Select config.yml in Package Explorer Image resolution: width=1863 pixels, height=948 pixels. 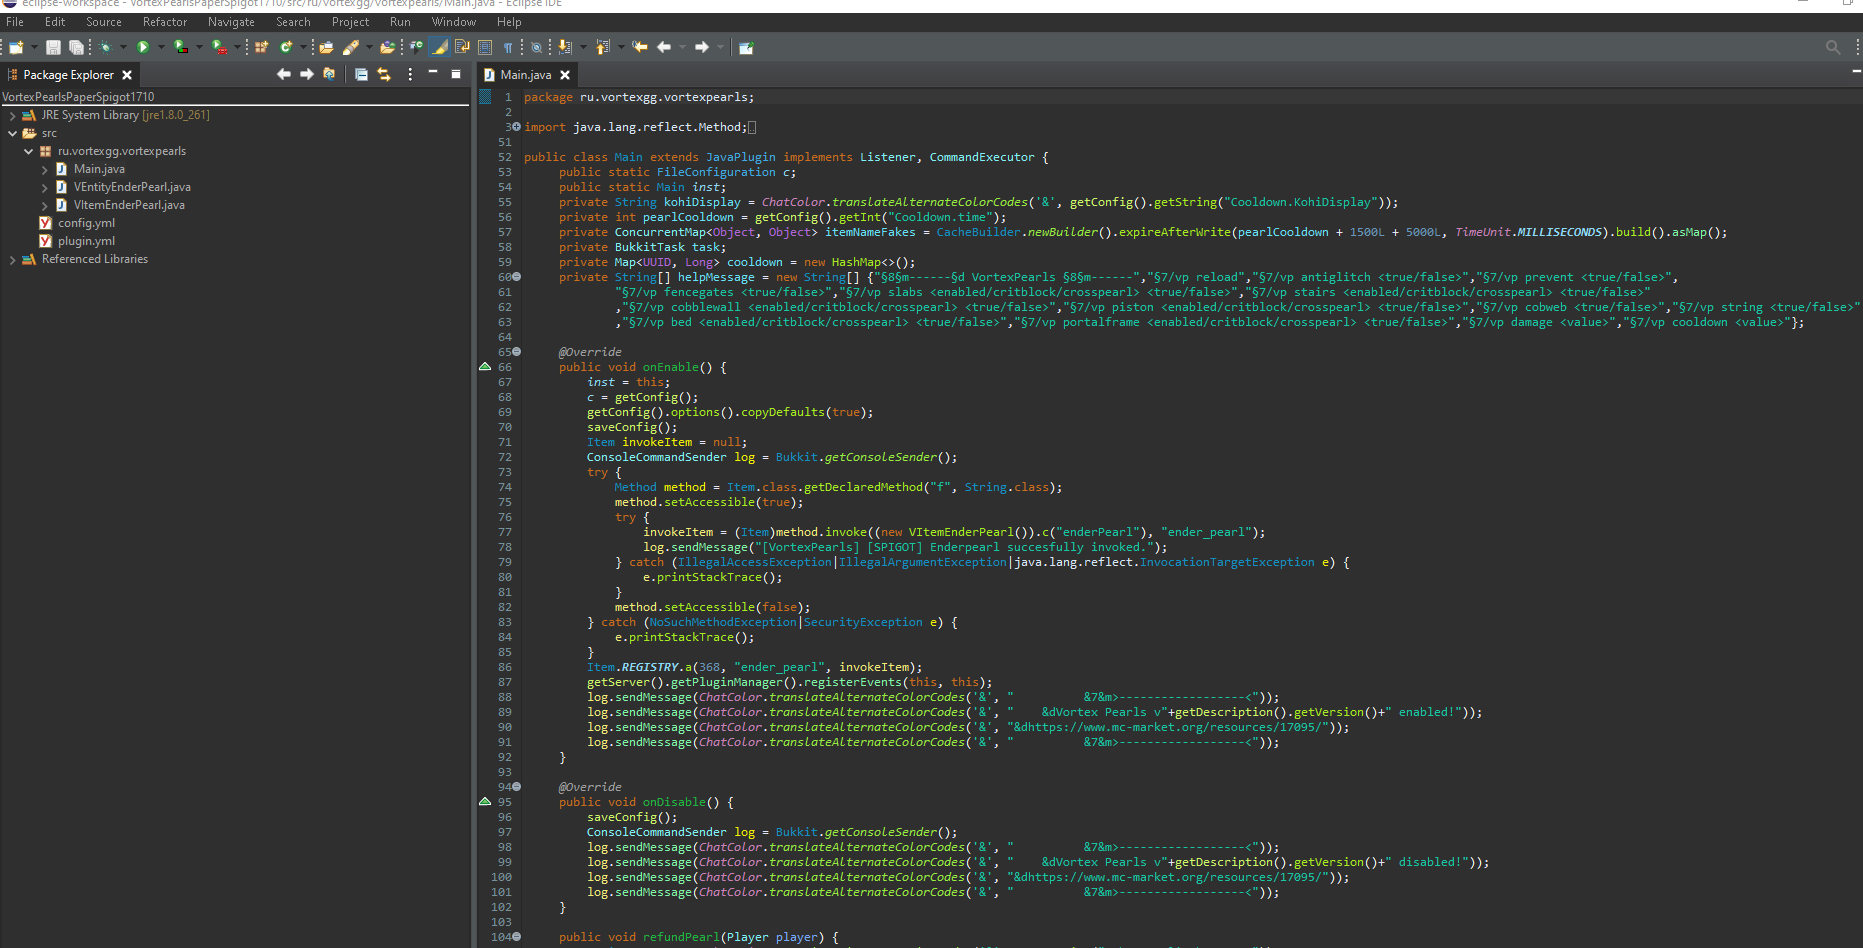[86, 223]
